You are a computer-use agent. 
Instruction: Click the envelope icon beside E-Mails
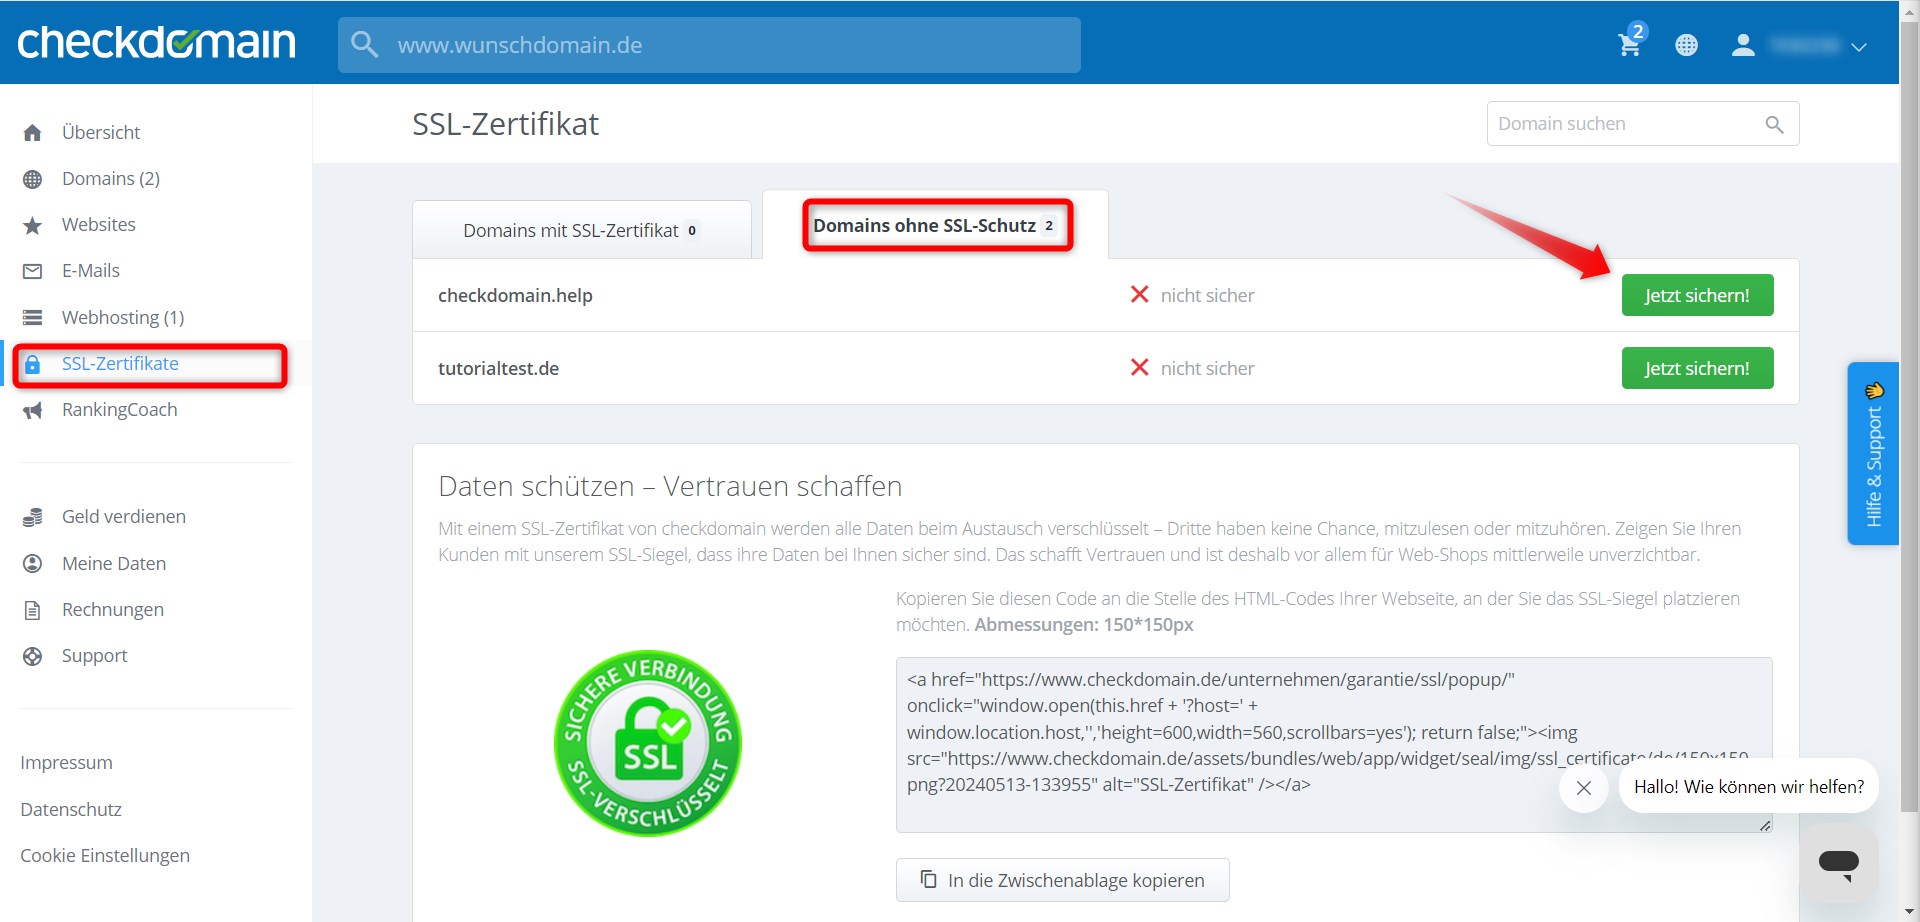pyautogui.click(x=33, y=271)
